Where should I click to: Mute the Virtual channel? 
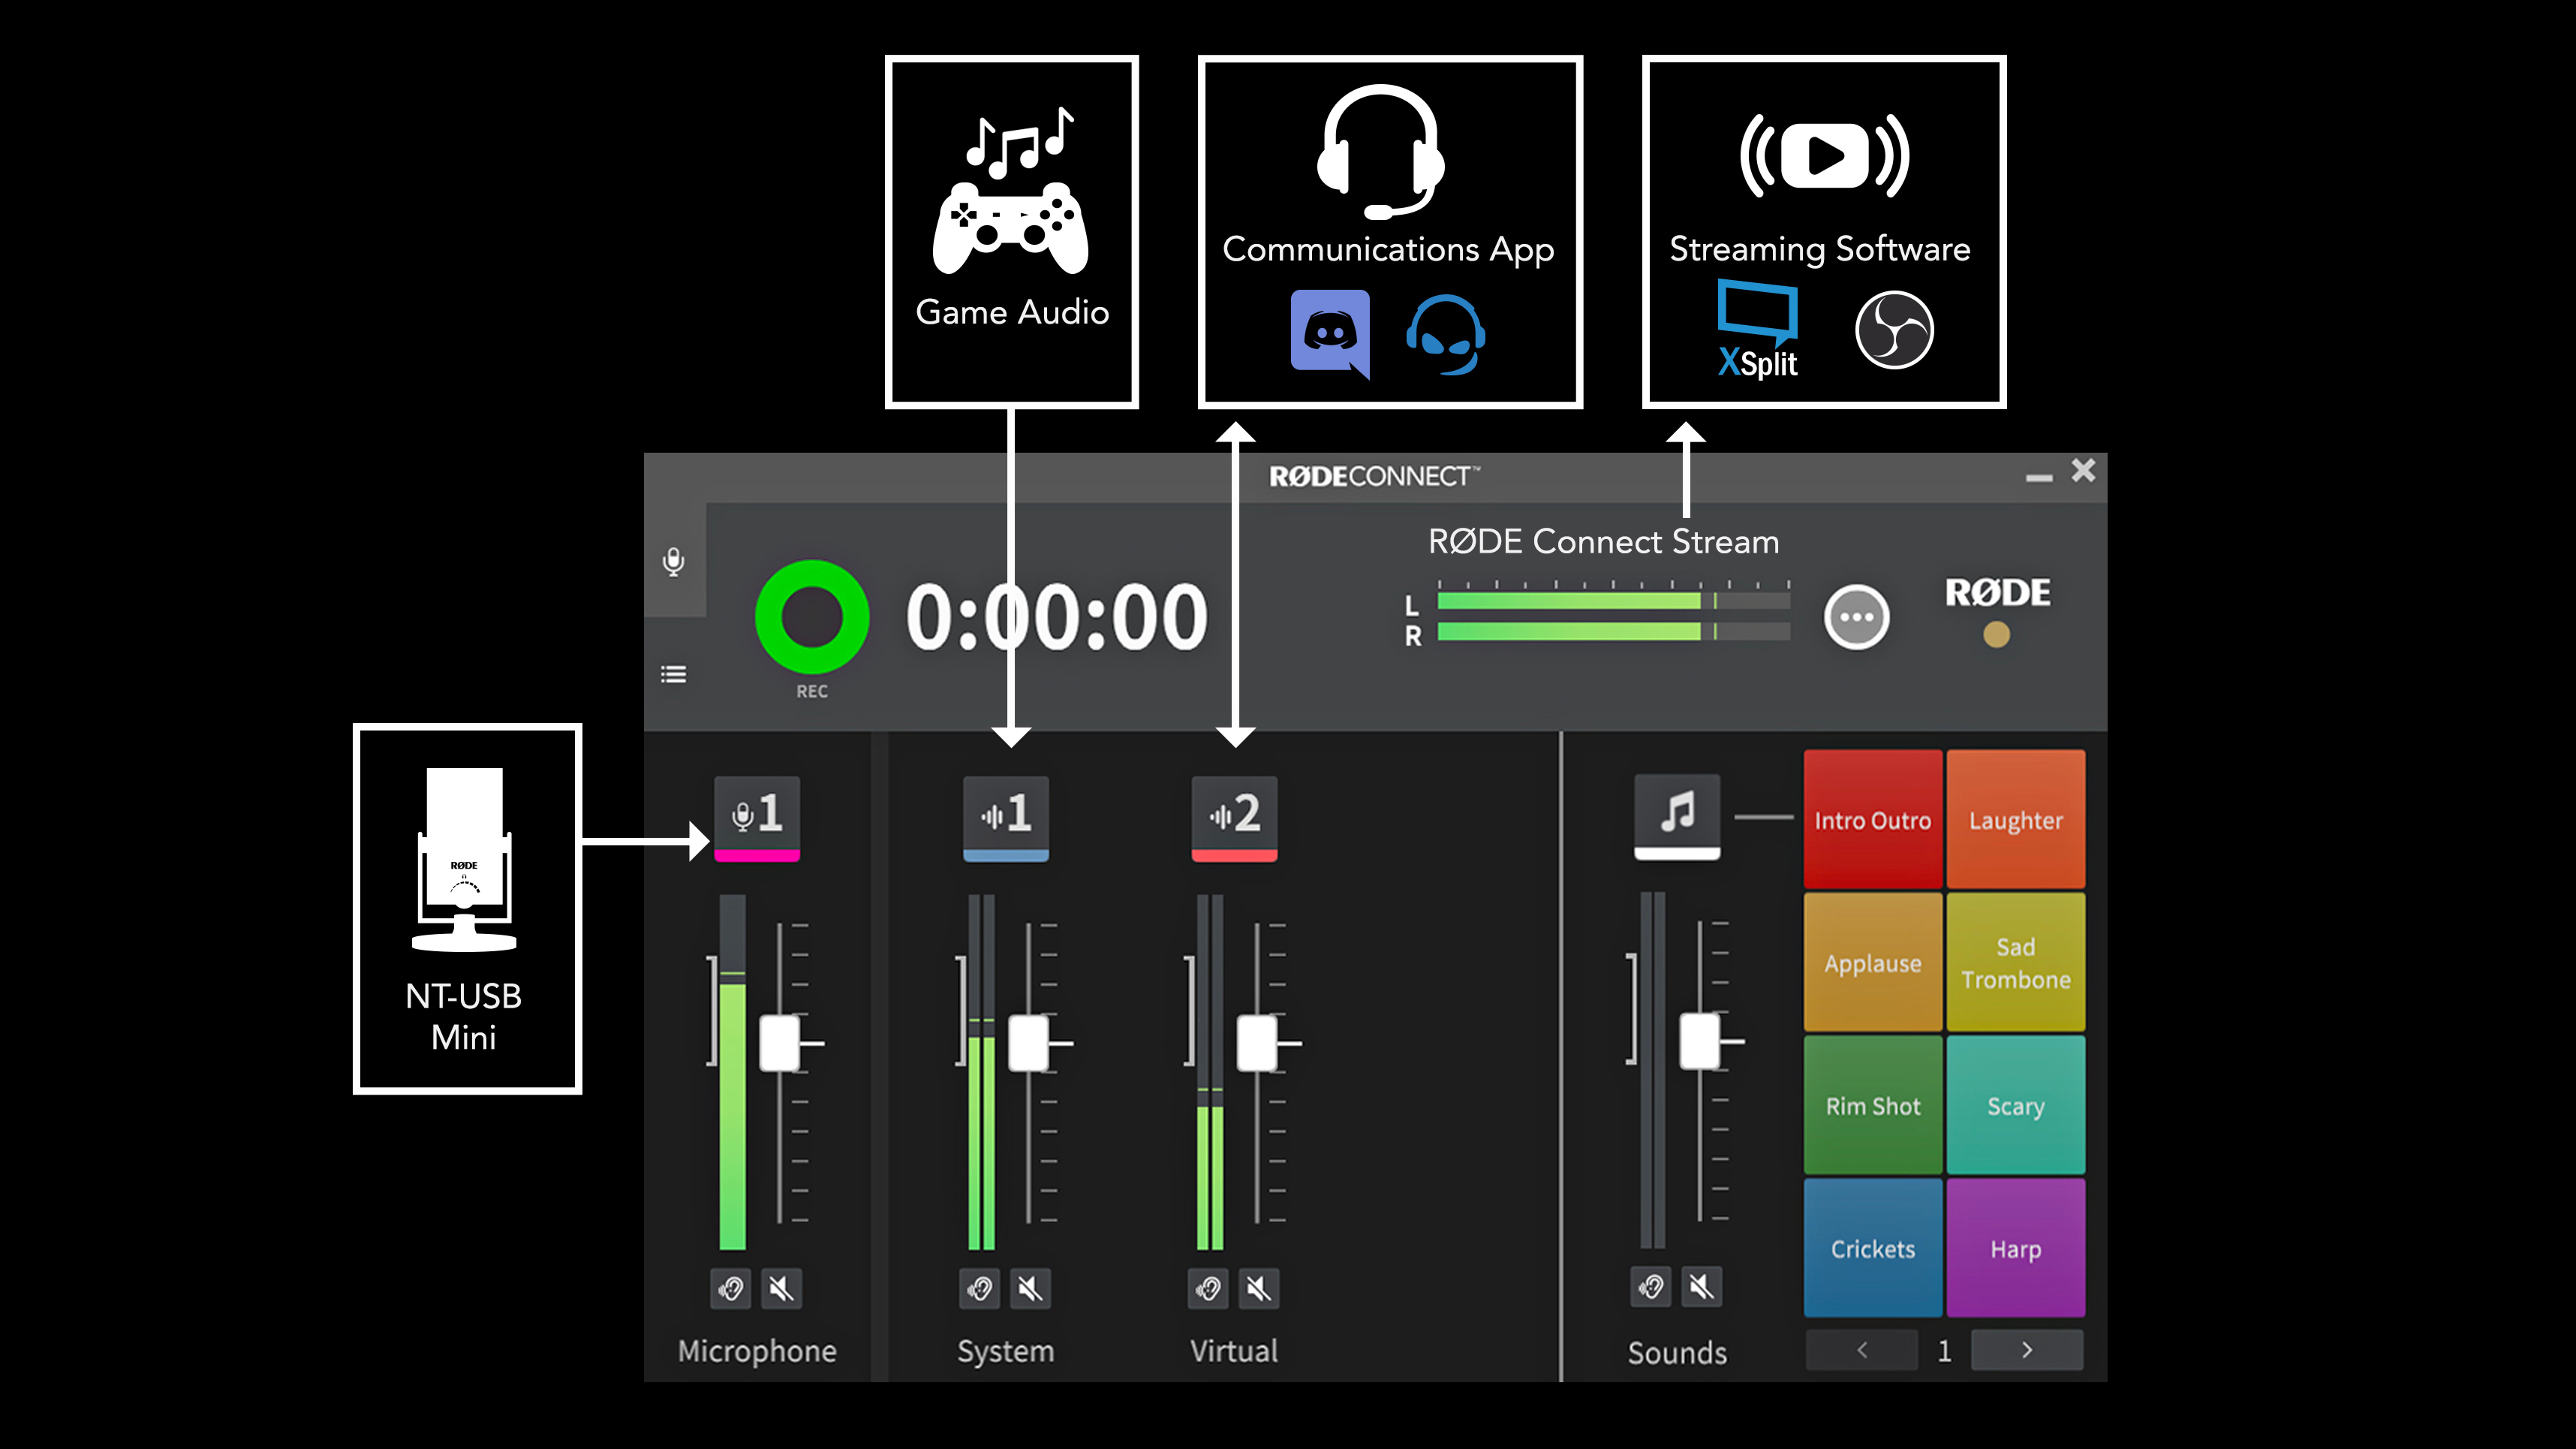(1259, 1288)
